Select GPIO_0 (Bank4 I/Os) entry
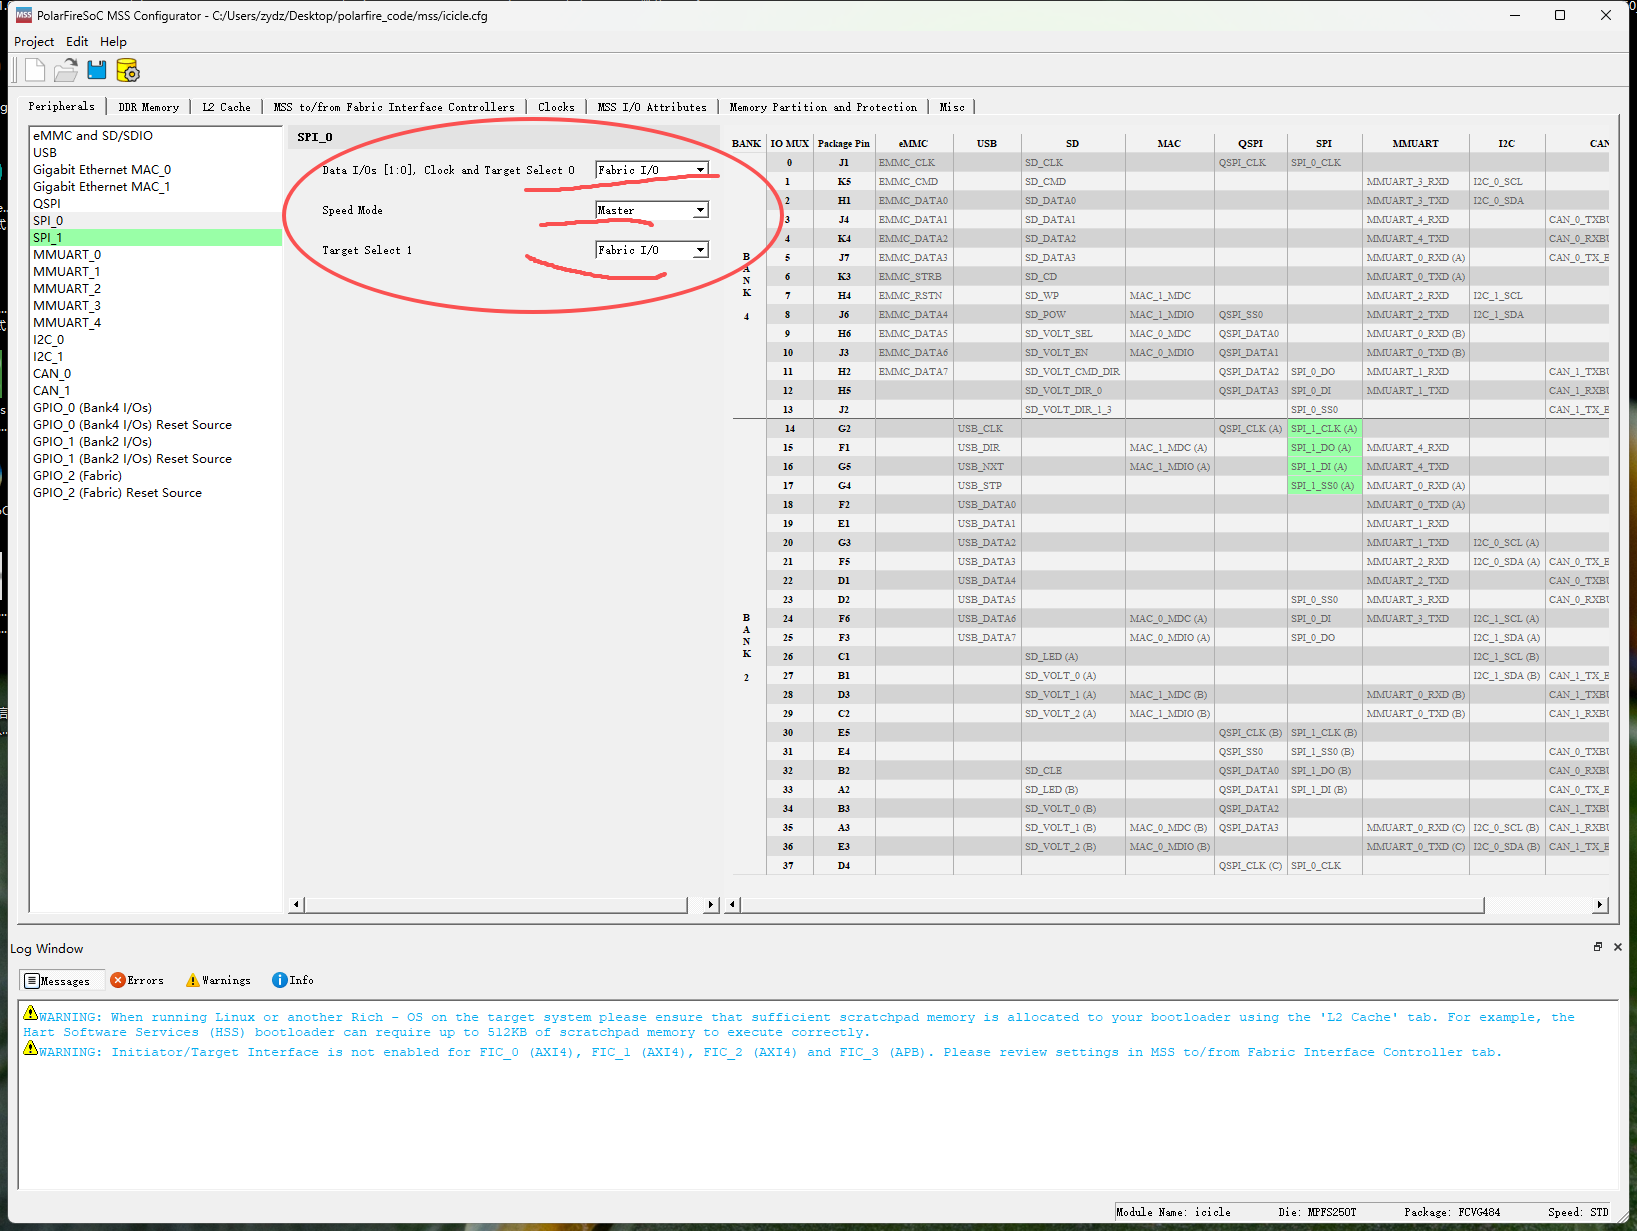 pos(156,408)
